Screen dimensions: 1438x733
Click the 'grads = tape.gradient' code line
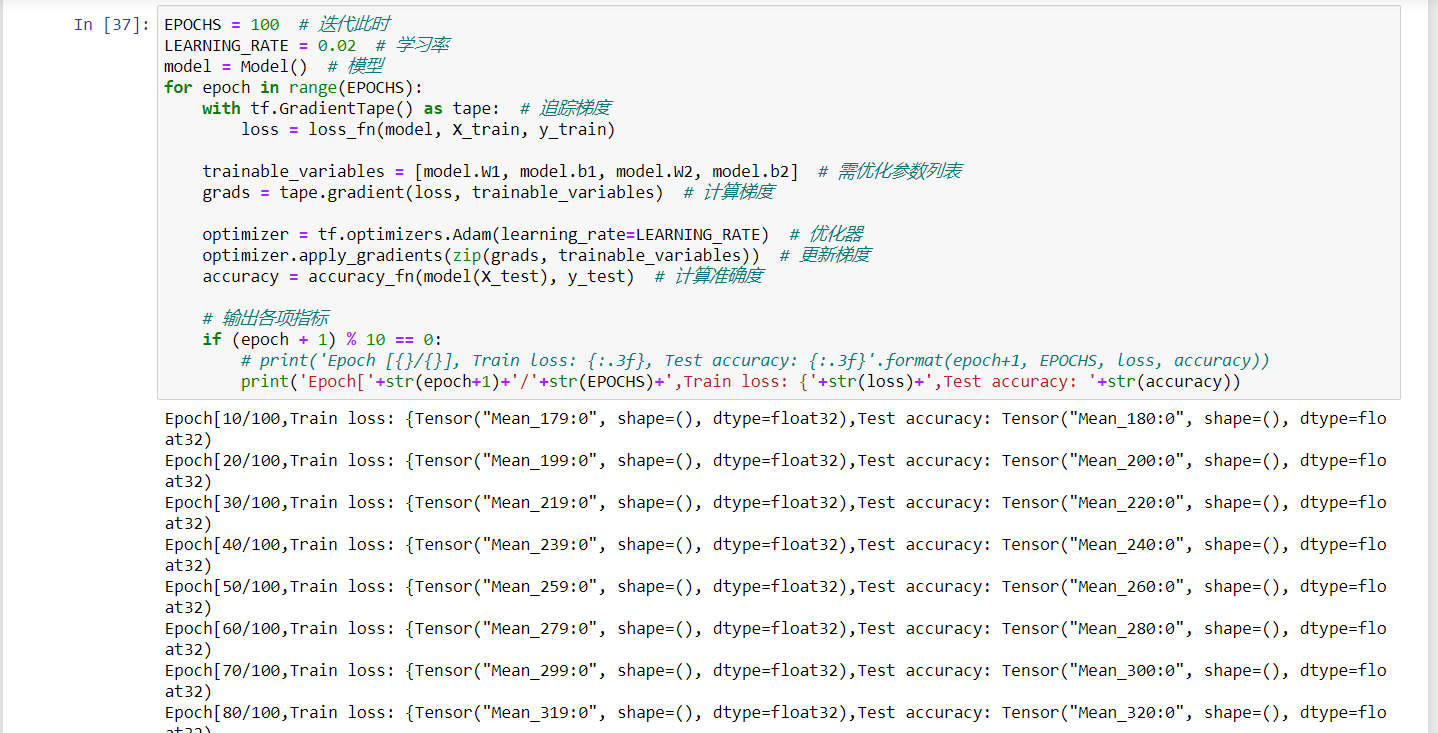click(488, 192)
